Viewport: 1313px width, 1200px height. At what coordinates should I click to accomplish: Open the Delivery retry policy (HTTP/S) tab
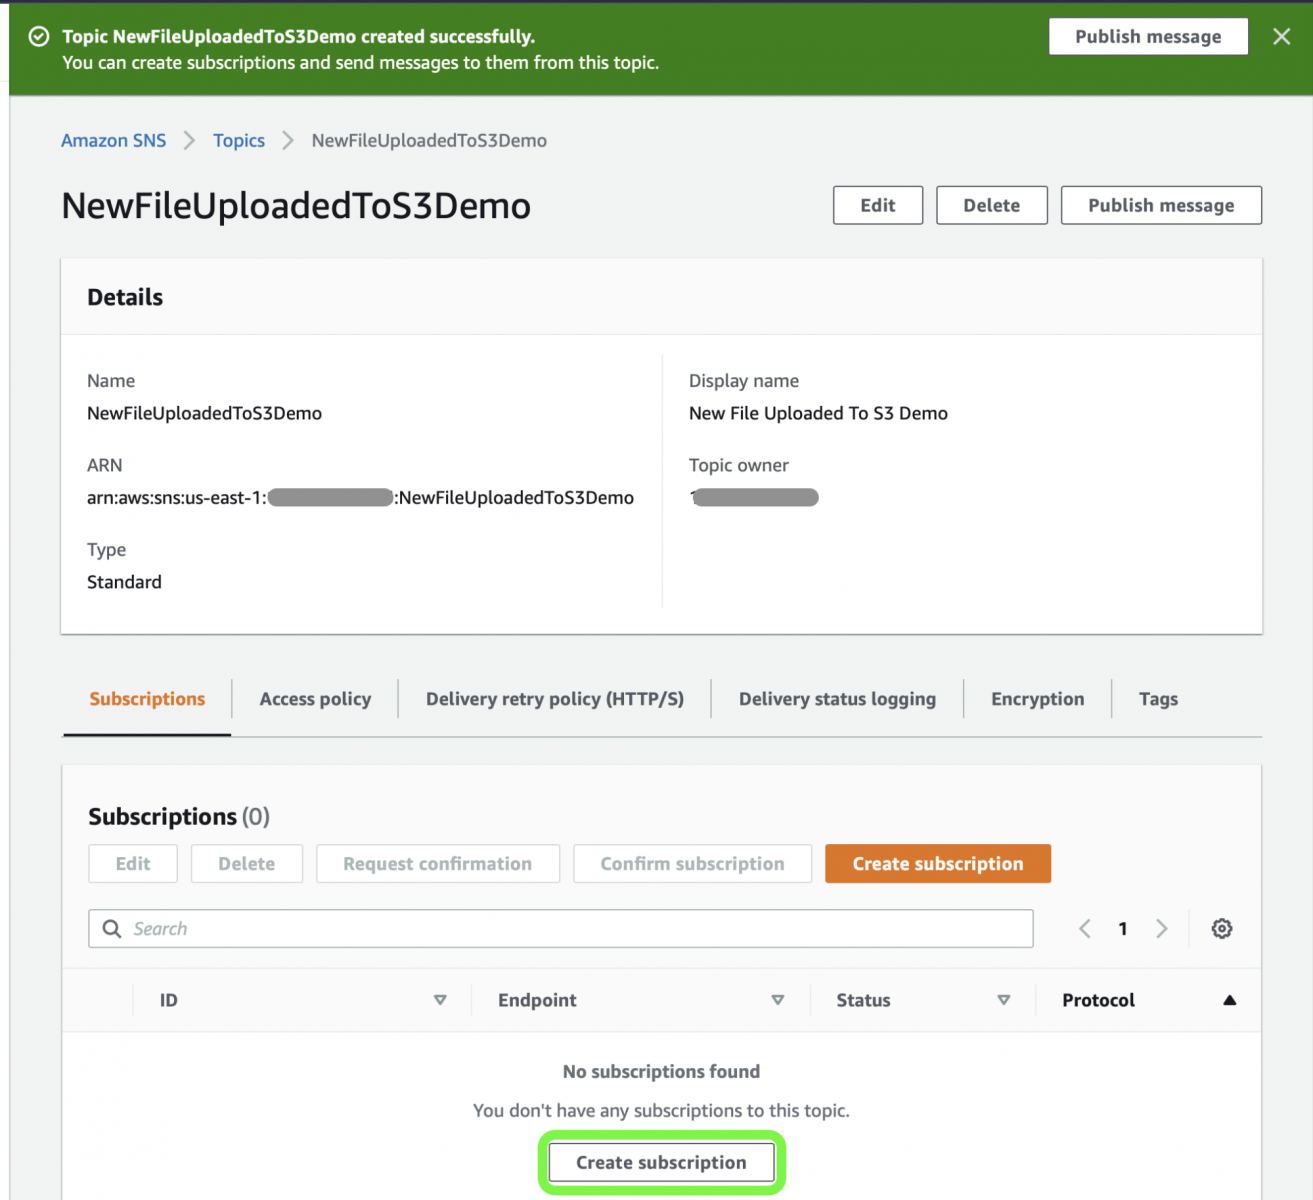point(555,699)
